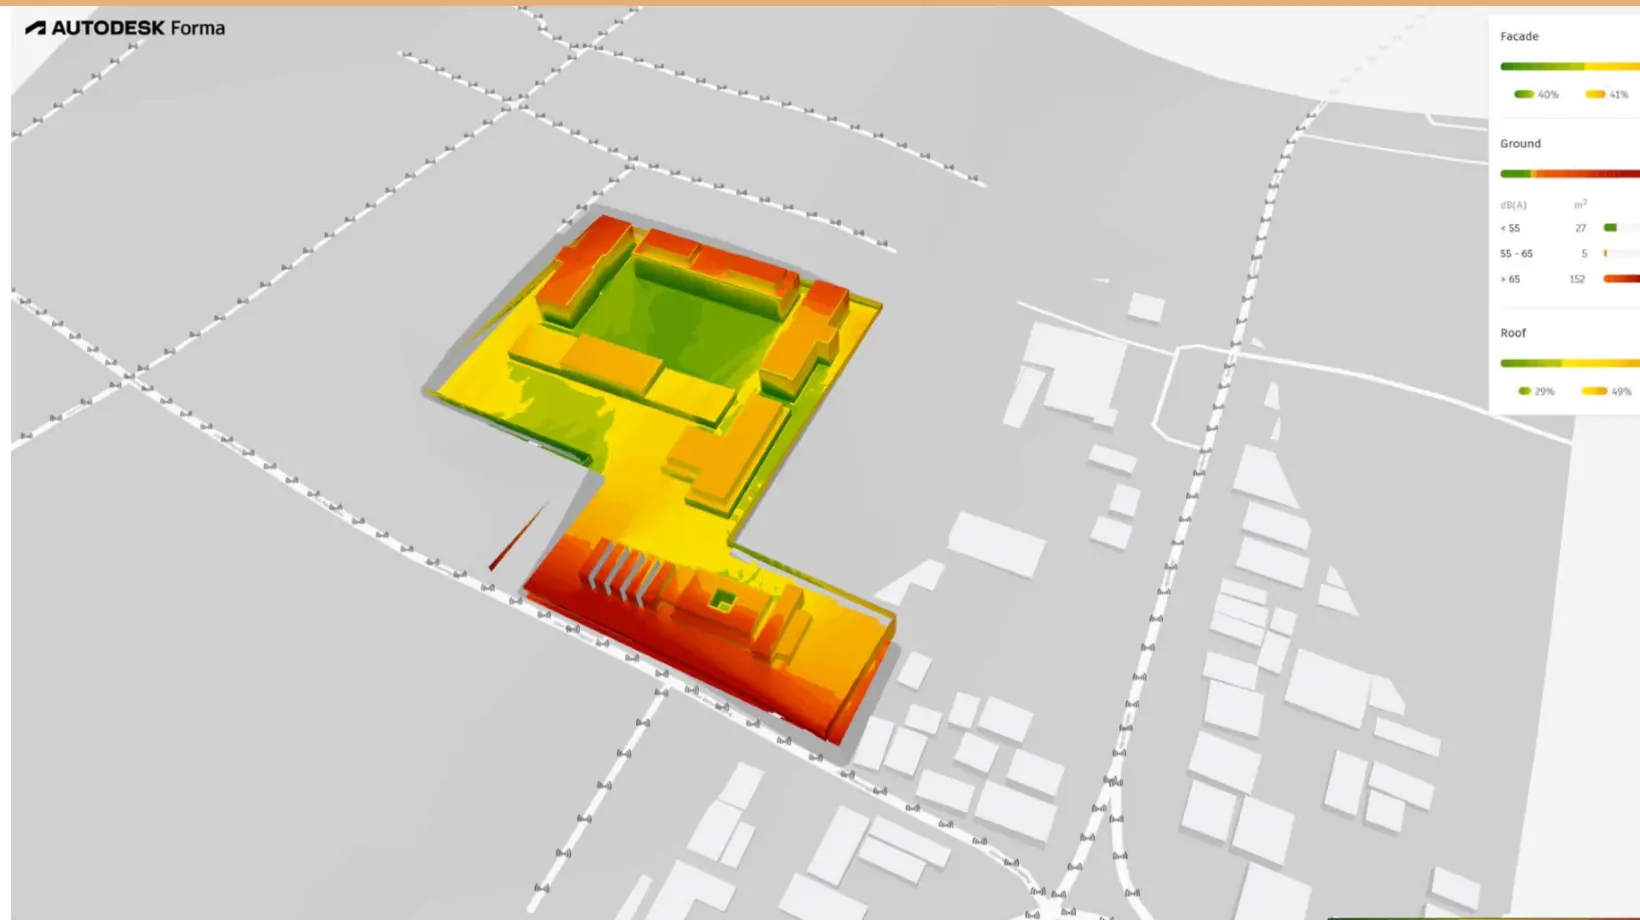The image size is (1640, 920).
Task: Click the "Facade" section heading
Action: (x=1519, y=36)
